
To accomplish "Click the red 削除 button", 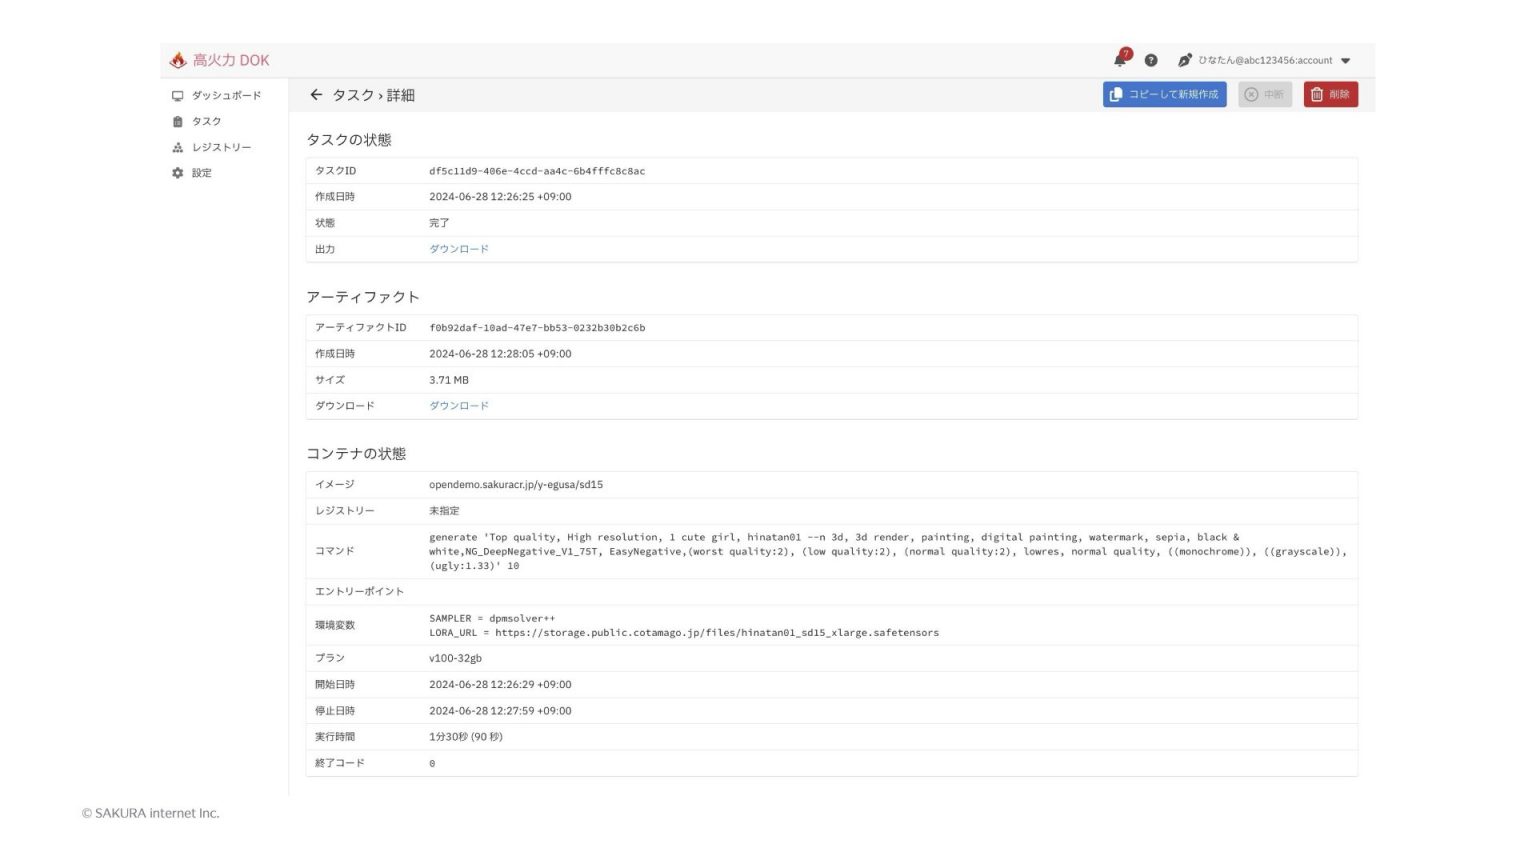I will click(x=1331, y=95).
